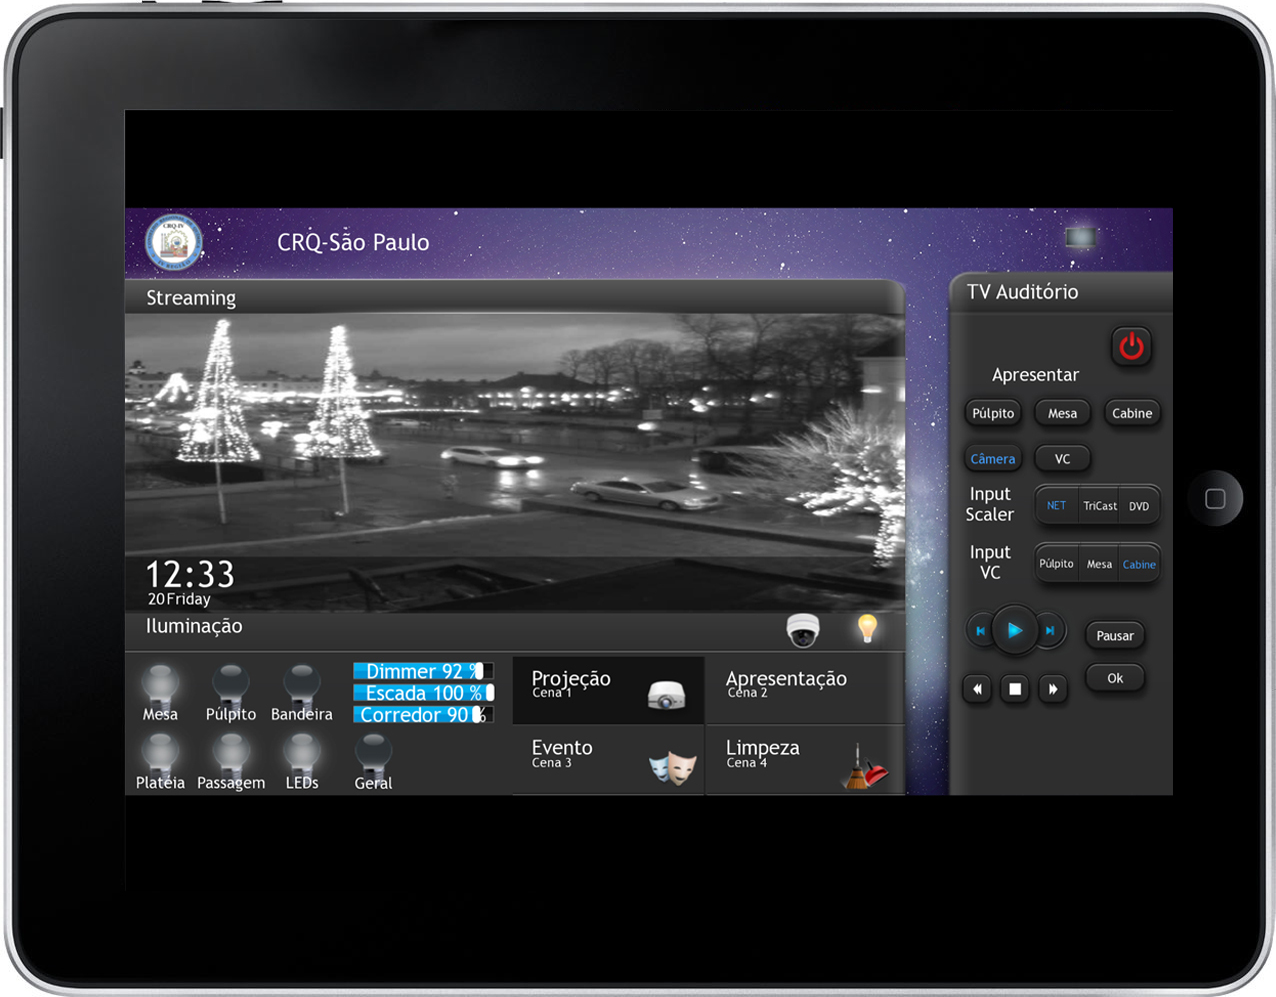
Task: Click the fast forward button
Action: pos(1052,689)
